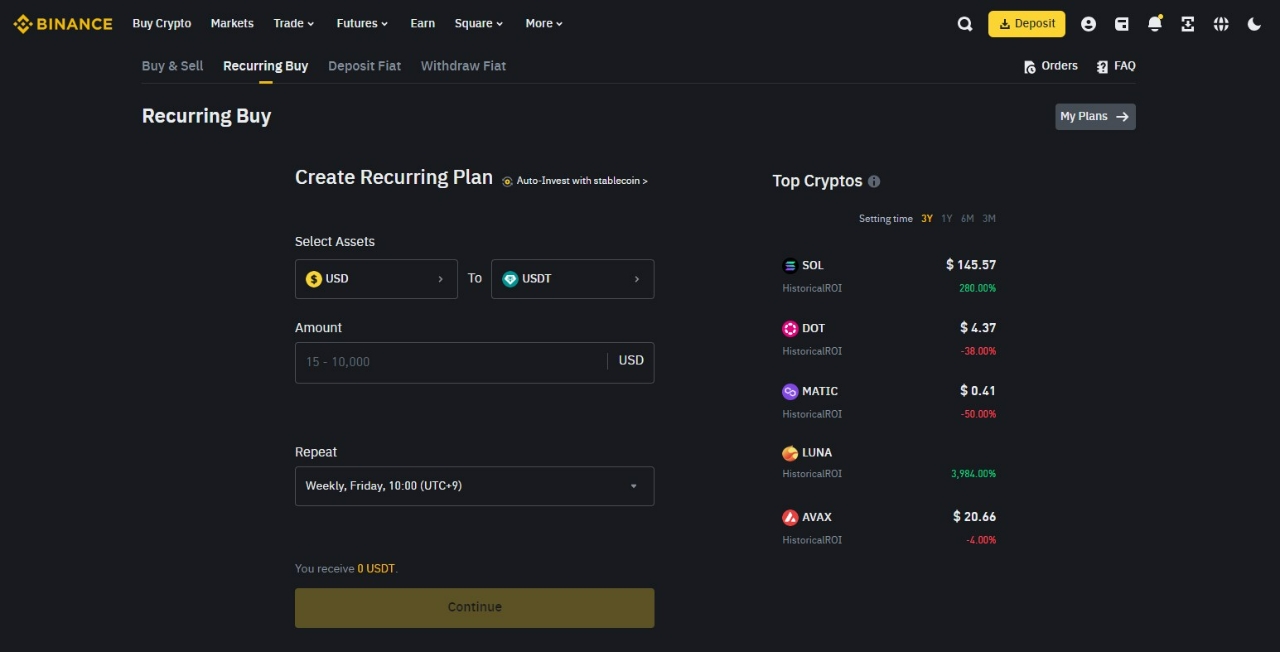The width and height of the screenshot is (1280, 652).
Task: Open the FAQ link
Action: click(x=1116, y=66)
